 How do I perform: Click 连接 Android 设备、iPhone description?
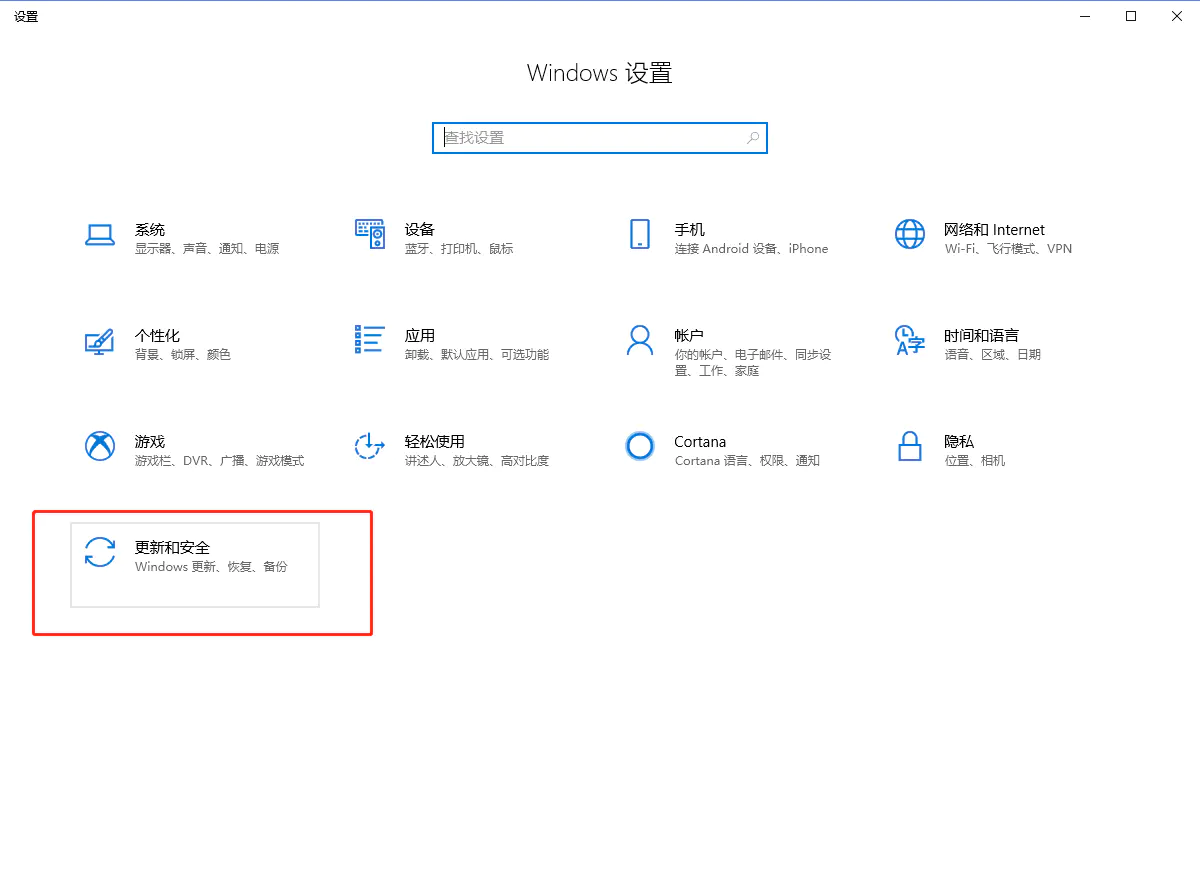pyautogui.click(x=752, y=249)
